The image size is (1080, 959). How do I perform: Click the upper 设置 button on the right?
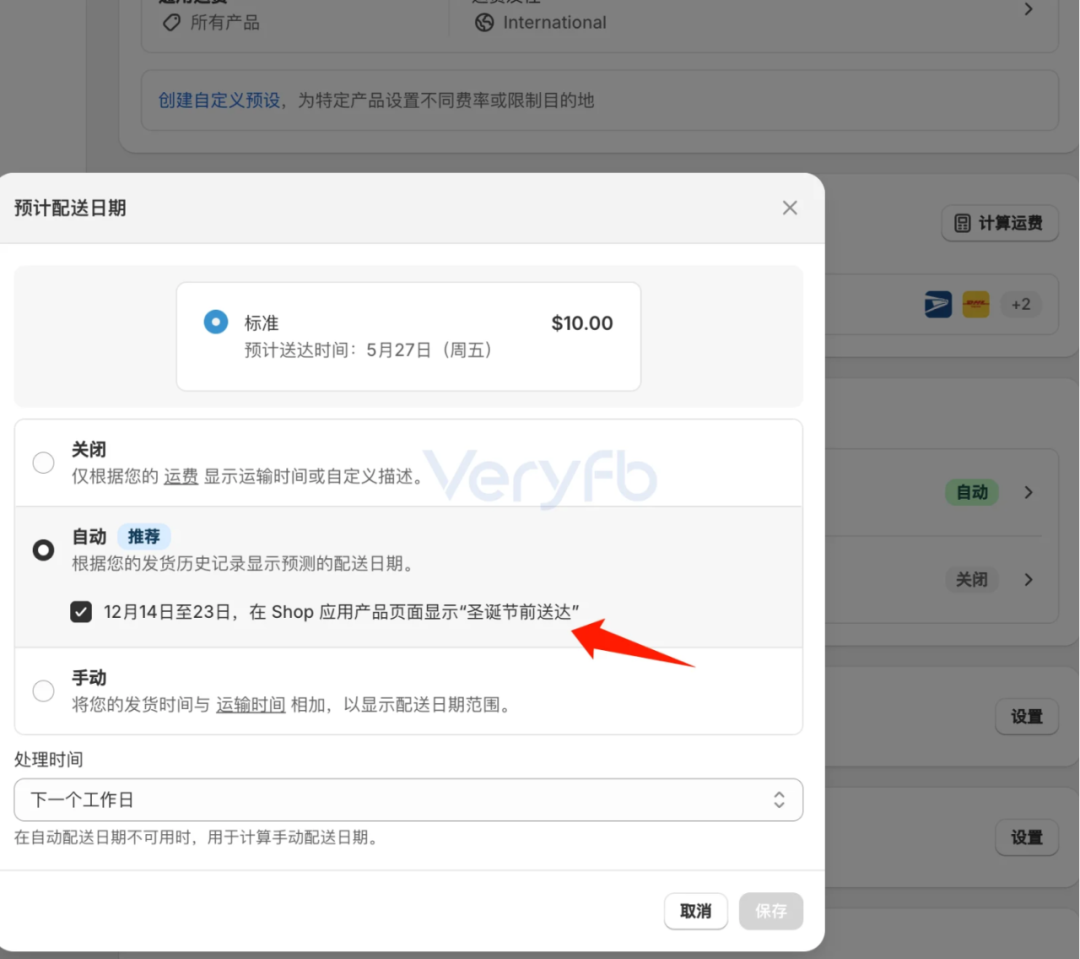point(1027,717)
